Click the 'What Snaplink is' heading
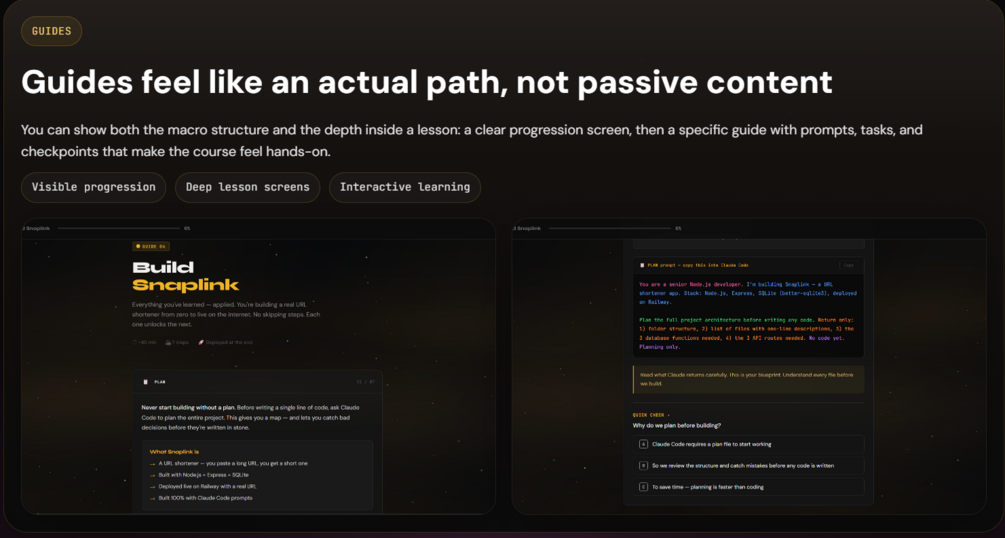 pos(174,451)
